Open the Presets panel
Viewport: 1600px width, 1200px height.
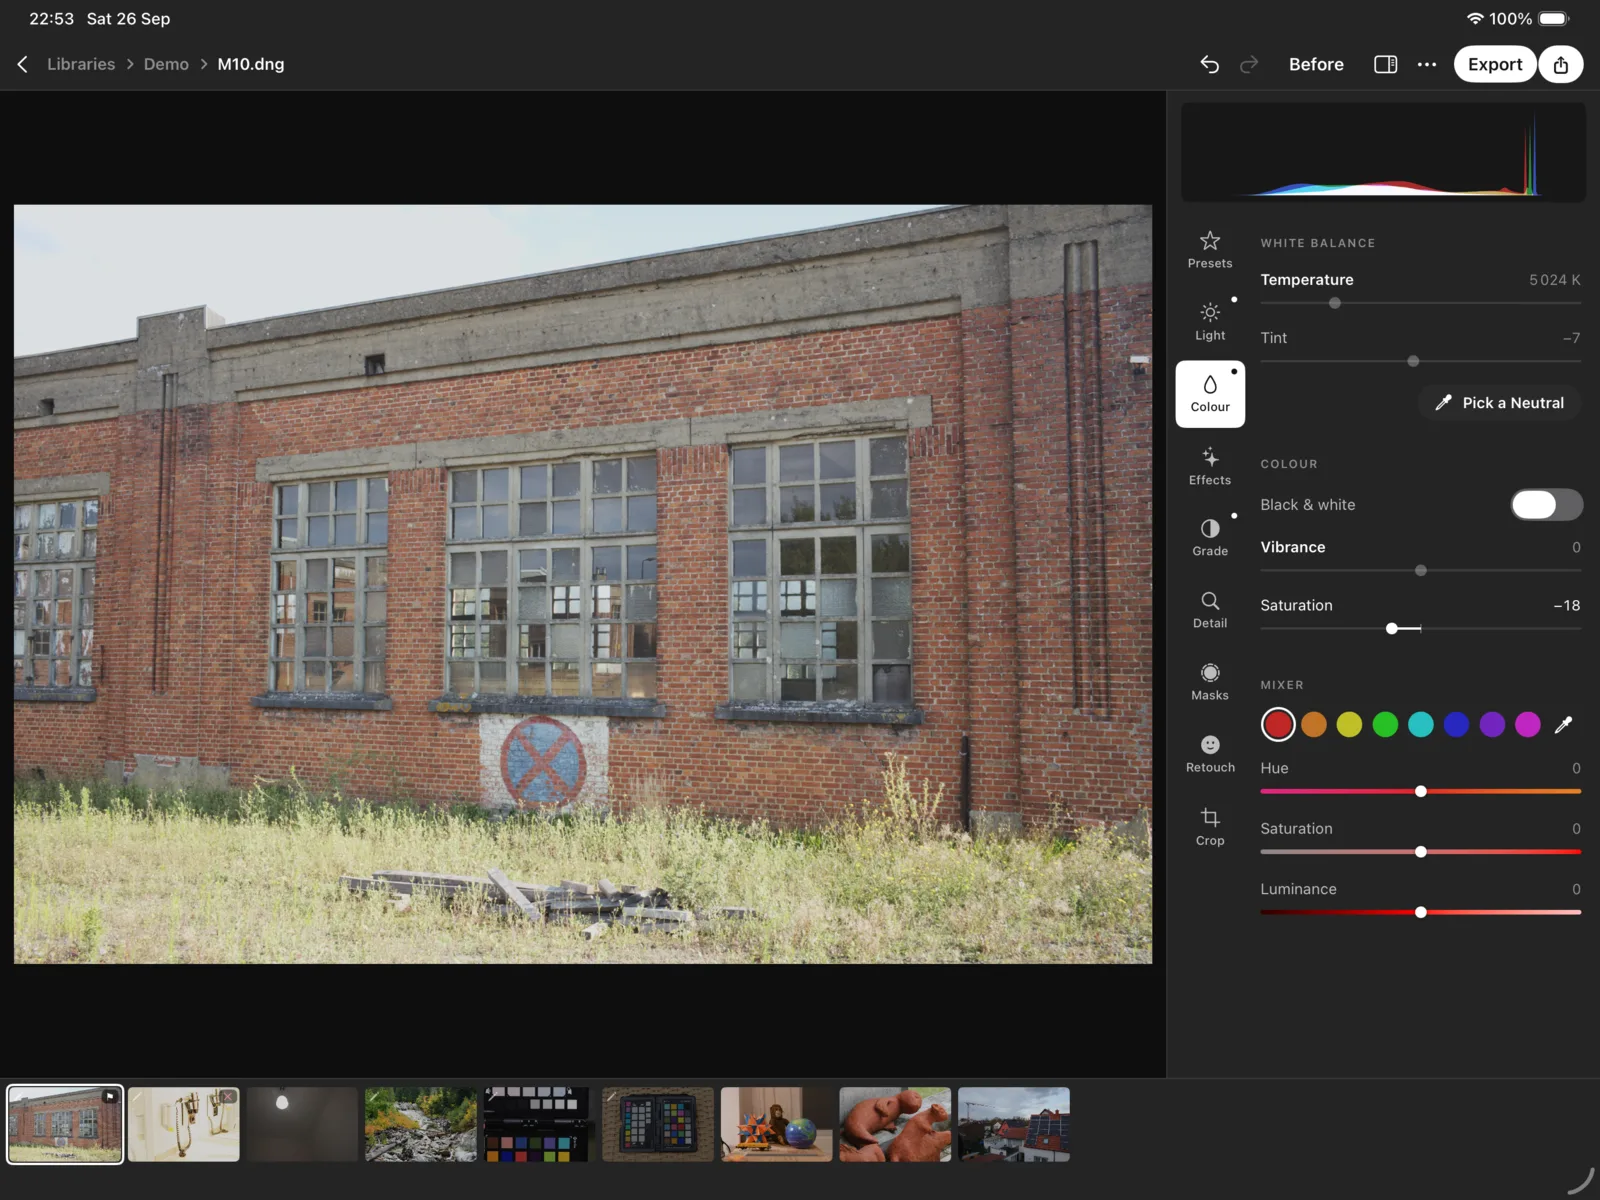pyautogui.click(x=1210, y=249)
